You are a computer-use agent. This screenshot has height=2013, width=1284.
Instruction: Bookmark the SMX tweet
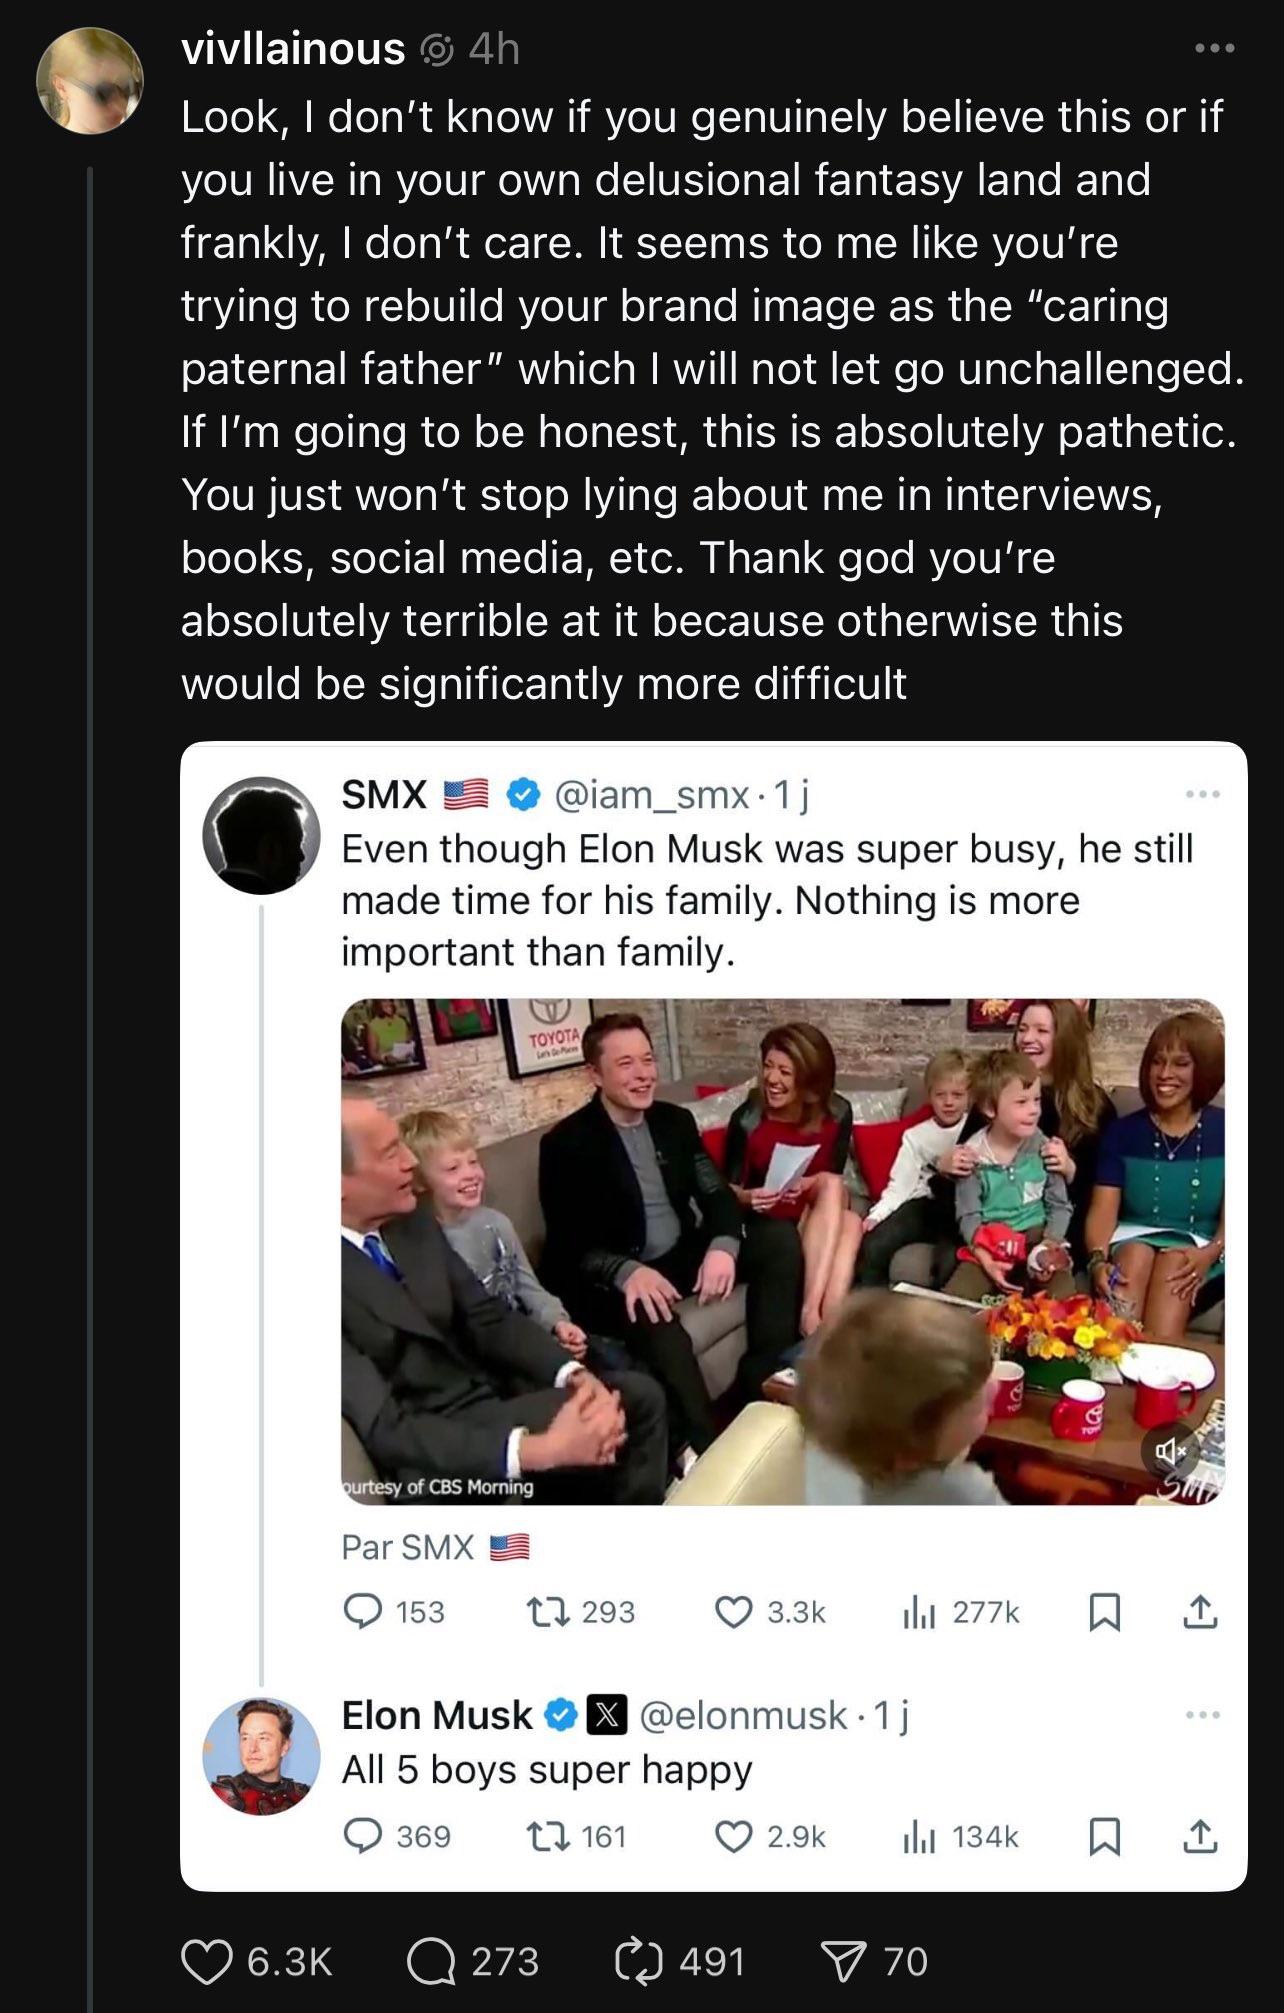point(1103,1611)
